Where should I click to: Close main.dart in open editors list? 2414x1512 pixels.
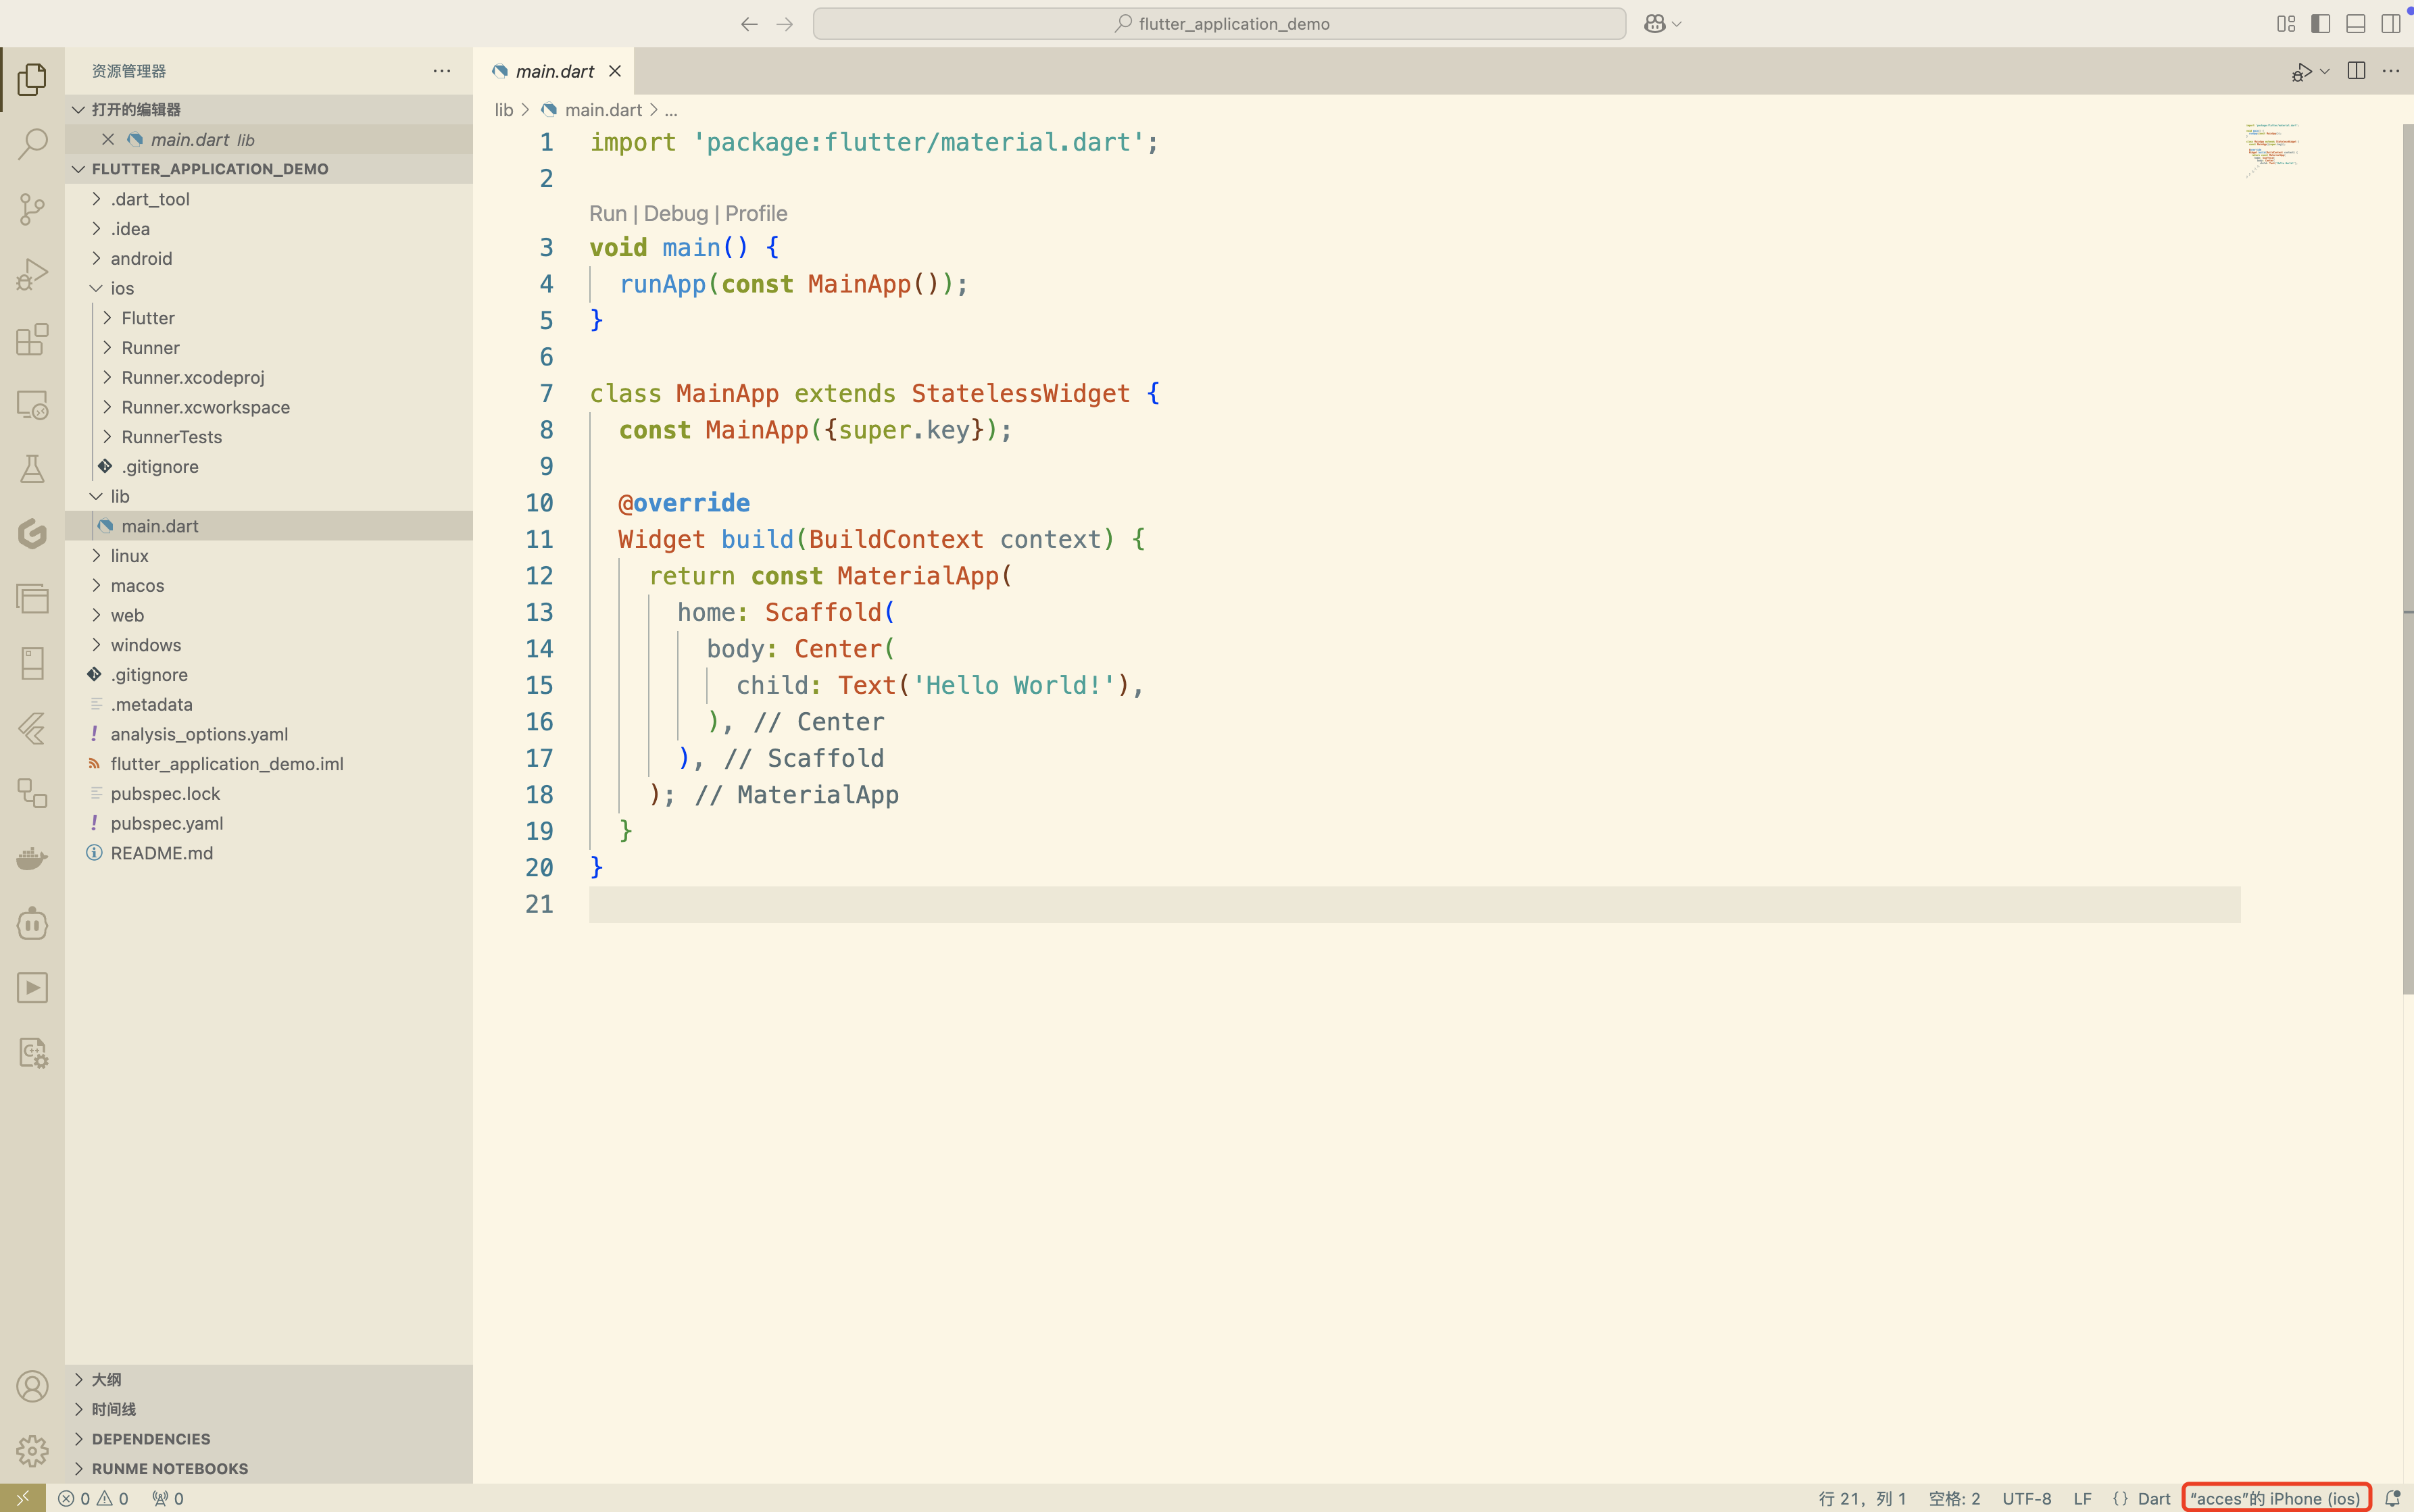tap(108, 139)
